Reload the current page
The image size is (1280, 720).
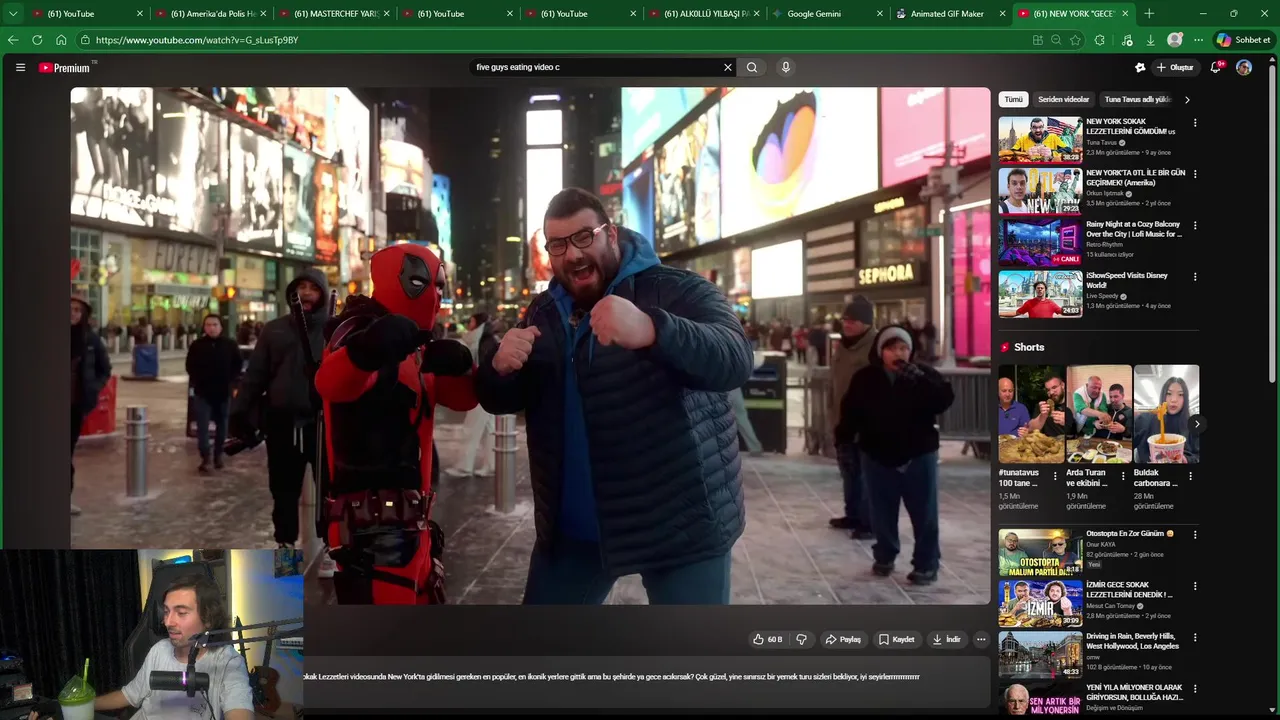coord(37,40)
